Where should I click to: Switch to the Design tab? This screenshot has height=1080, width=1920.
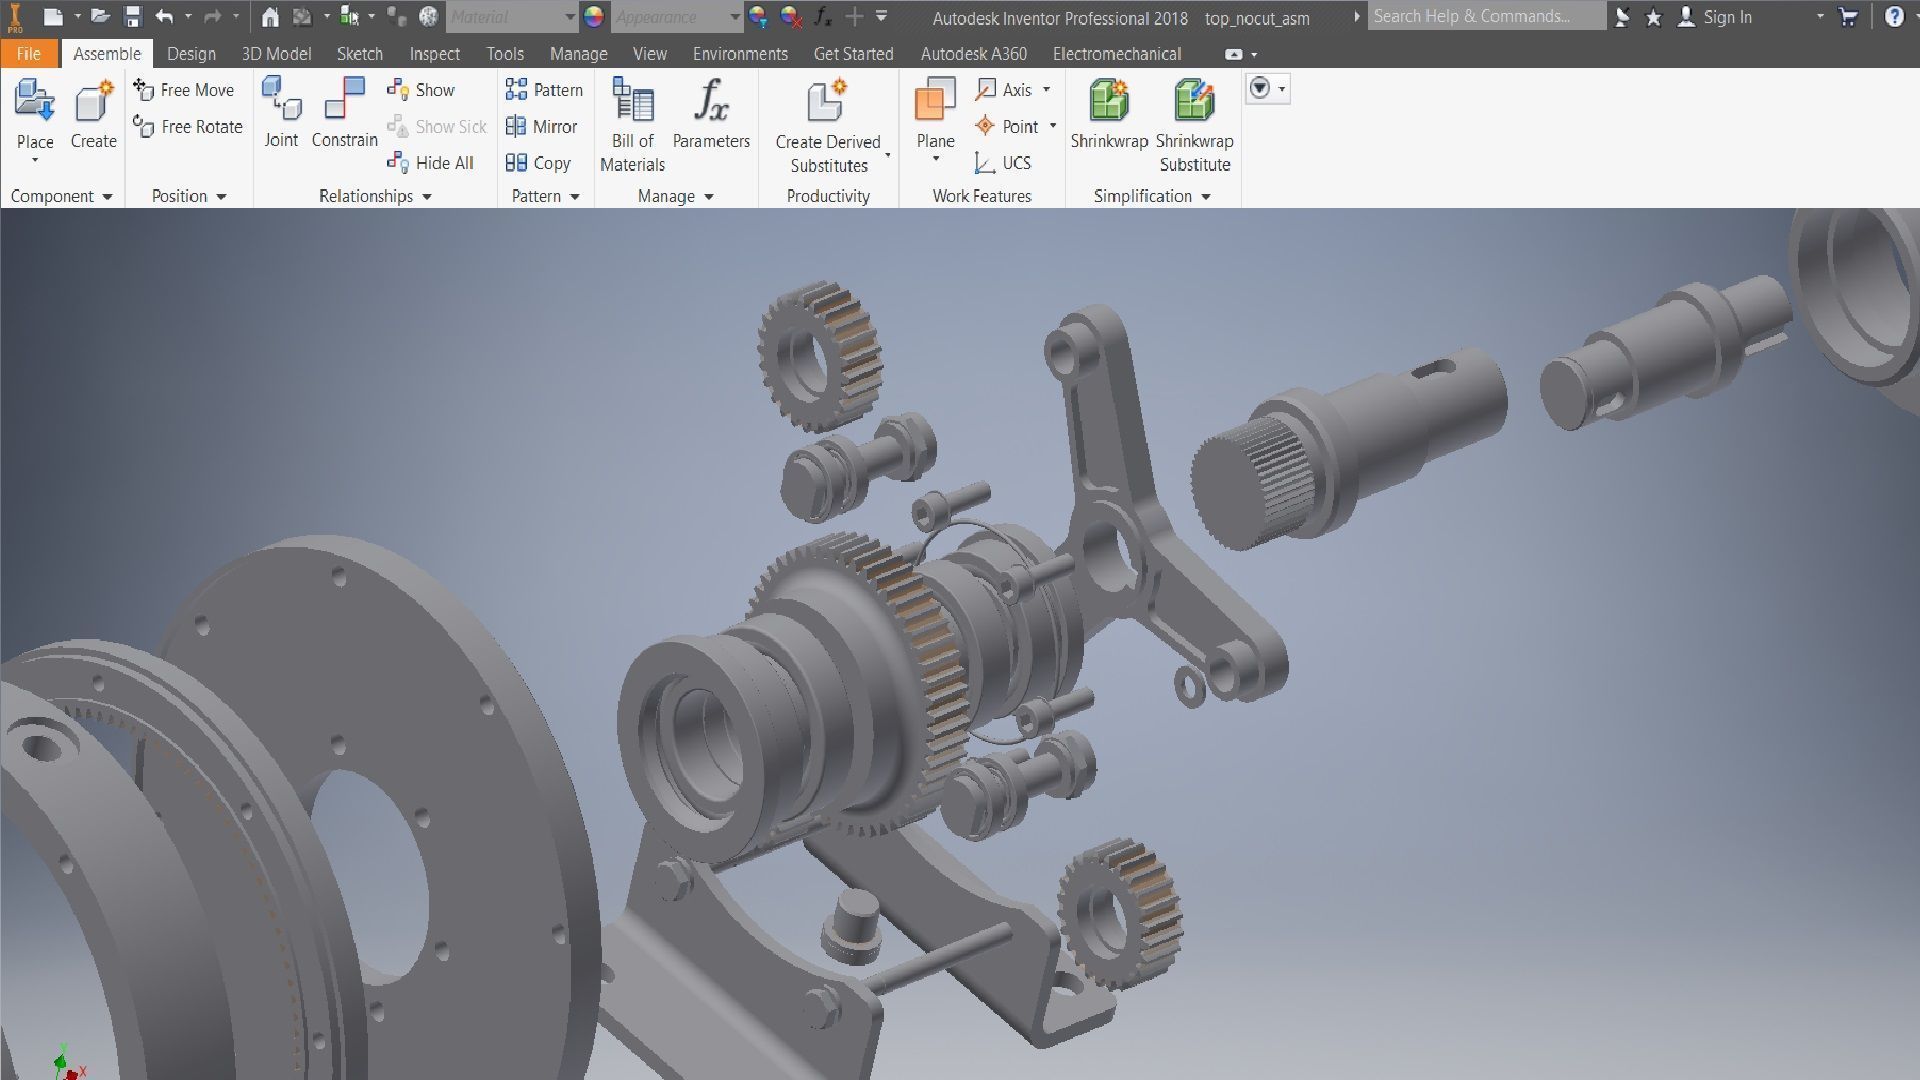click(191, 54)
